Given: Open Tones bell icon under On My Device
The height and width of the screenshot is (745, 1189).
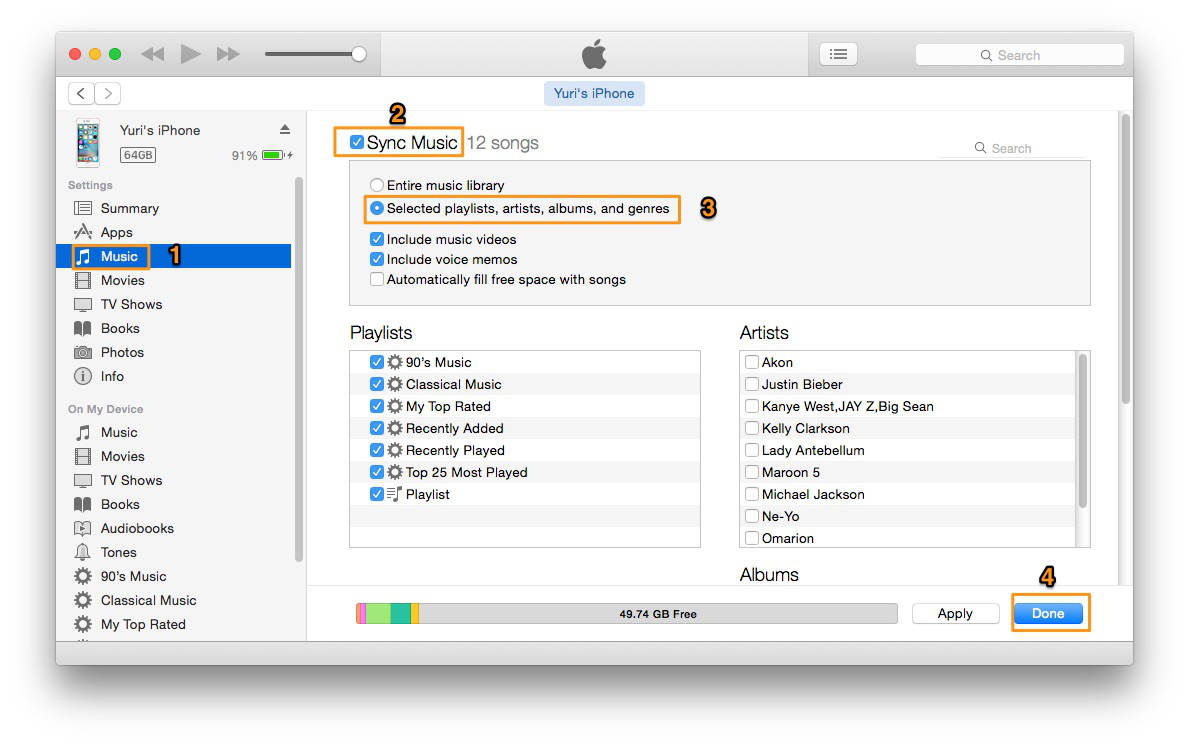Looking at the screenshot, I should tap(83, 552).
